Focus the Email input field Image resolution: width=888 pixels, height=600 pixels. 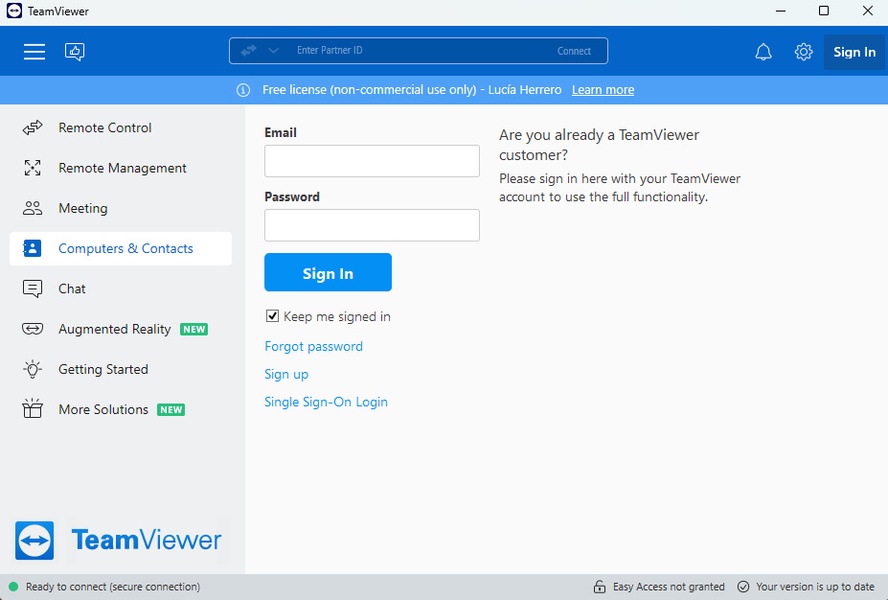(x=372, y=161)
